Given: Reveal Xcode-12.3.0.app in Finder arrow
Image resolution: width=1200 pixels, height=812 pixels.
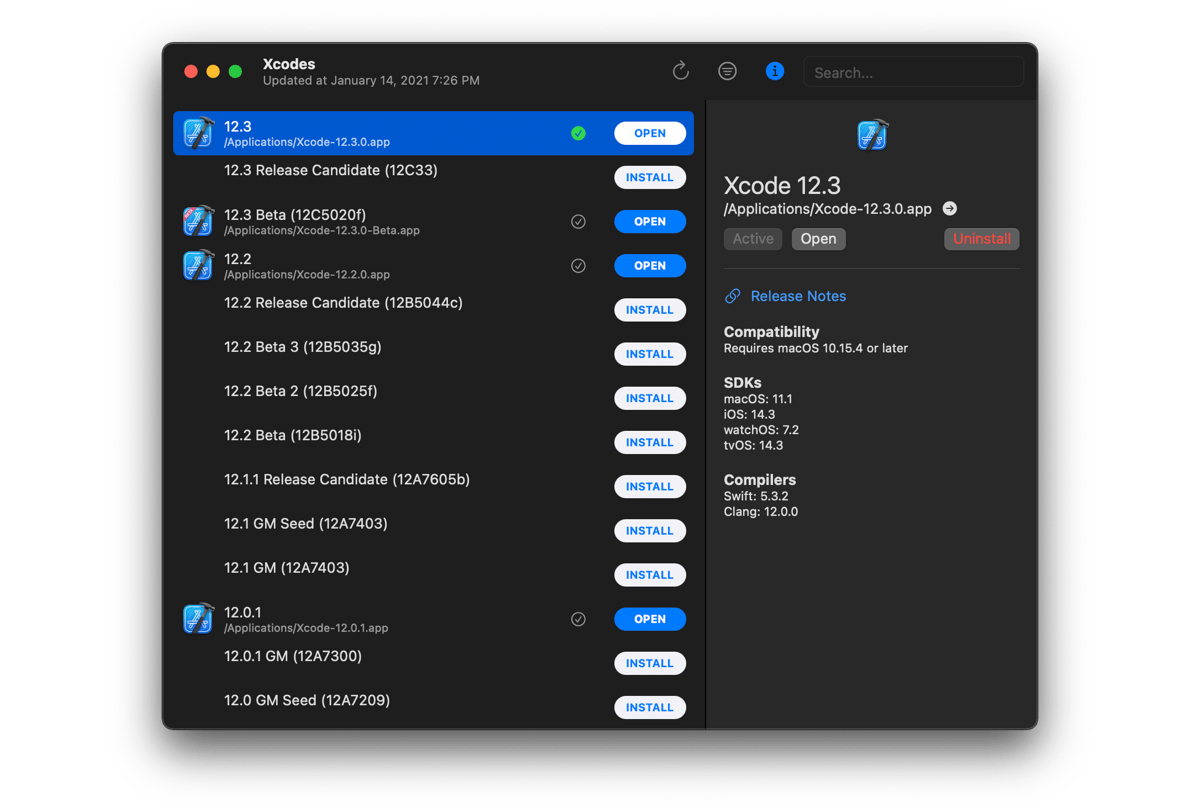Looking at the screenshot, I should (950, 209).
